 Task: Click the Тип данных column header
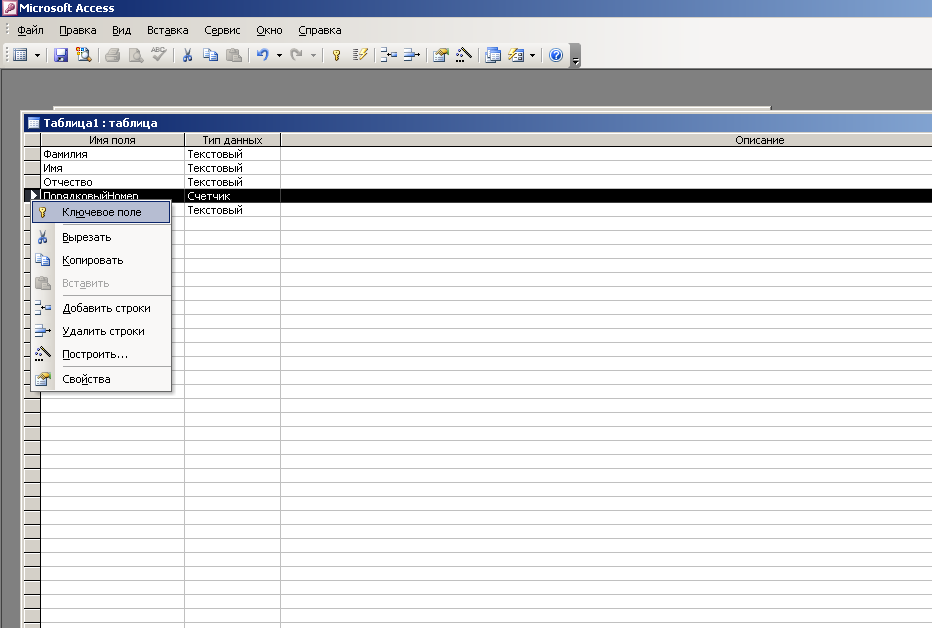pyautogui.click(x=232, y=140)
